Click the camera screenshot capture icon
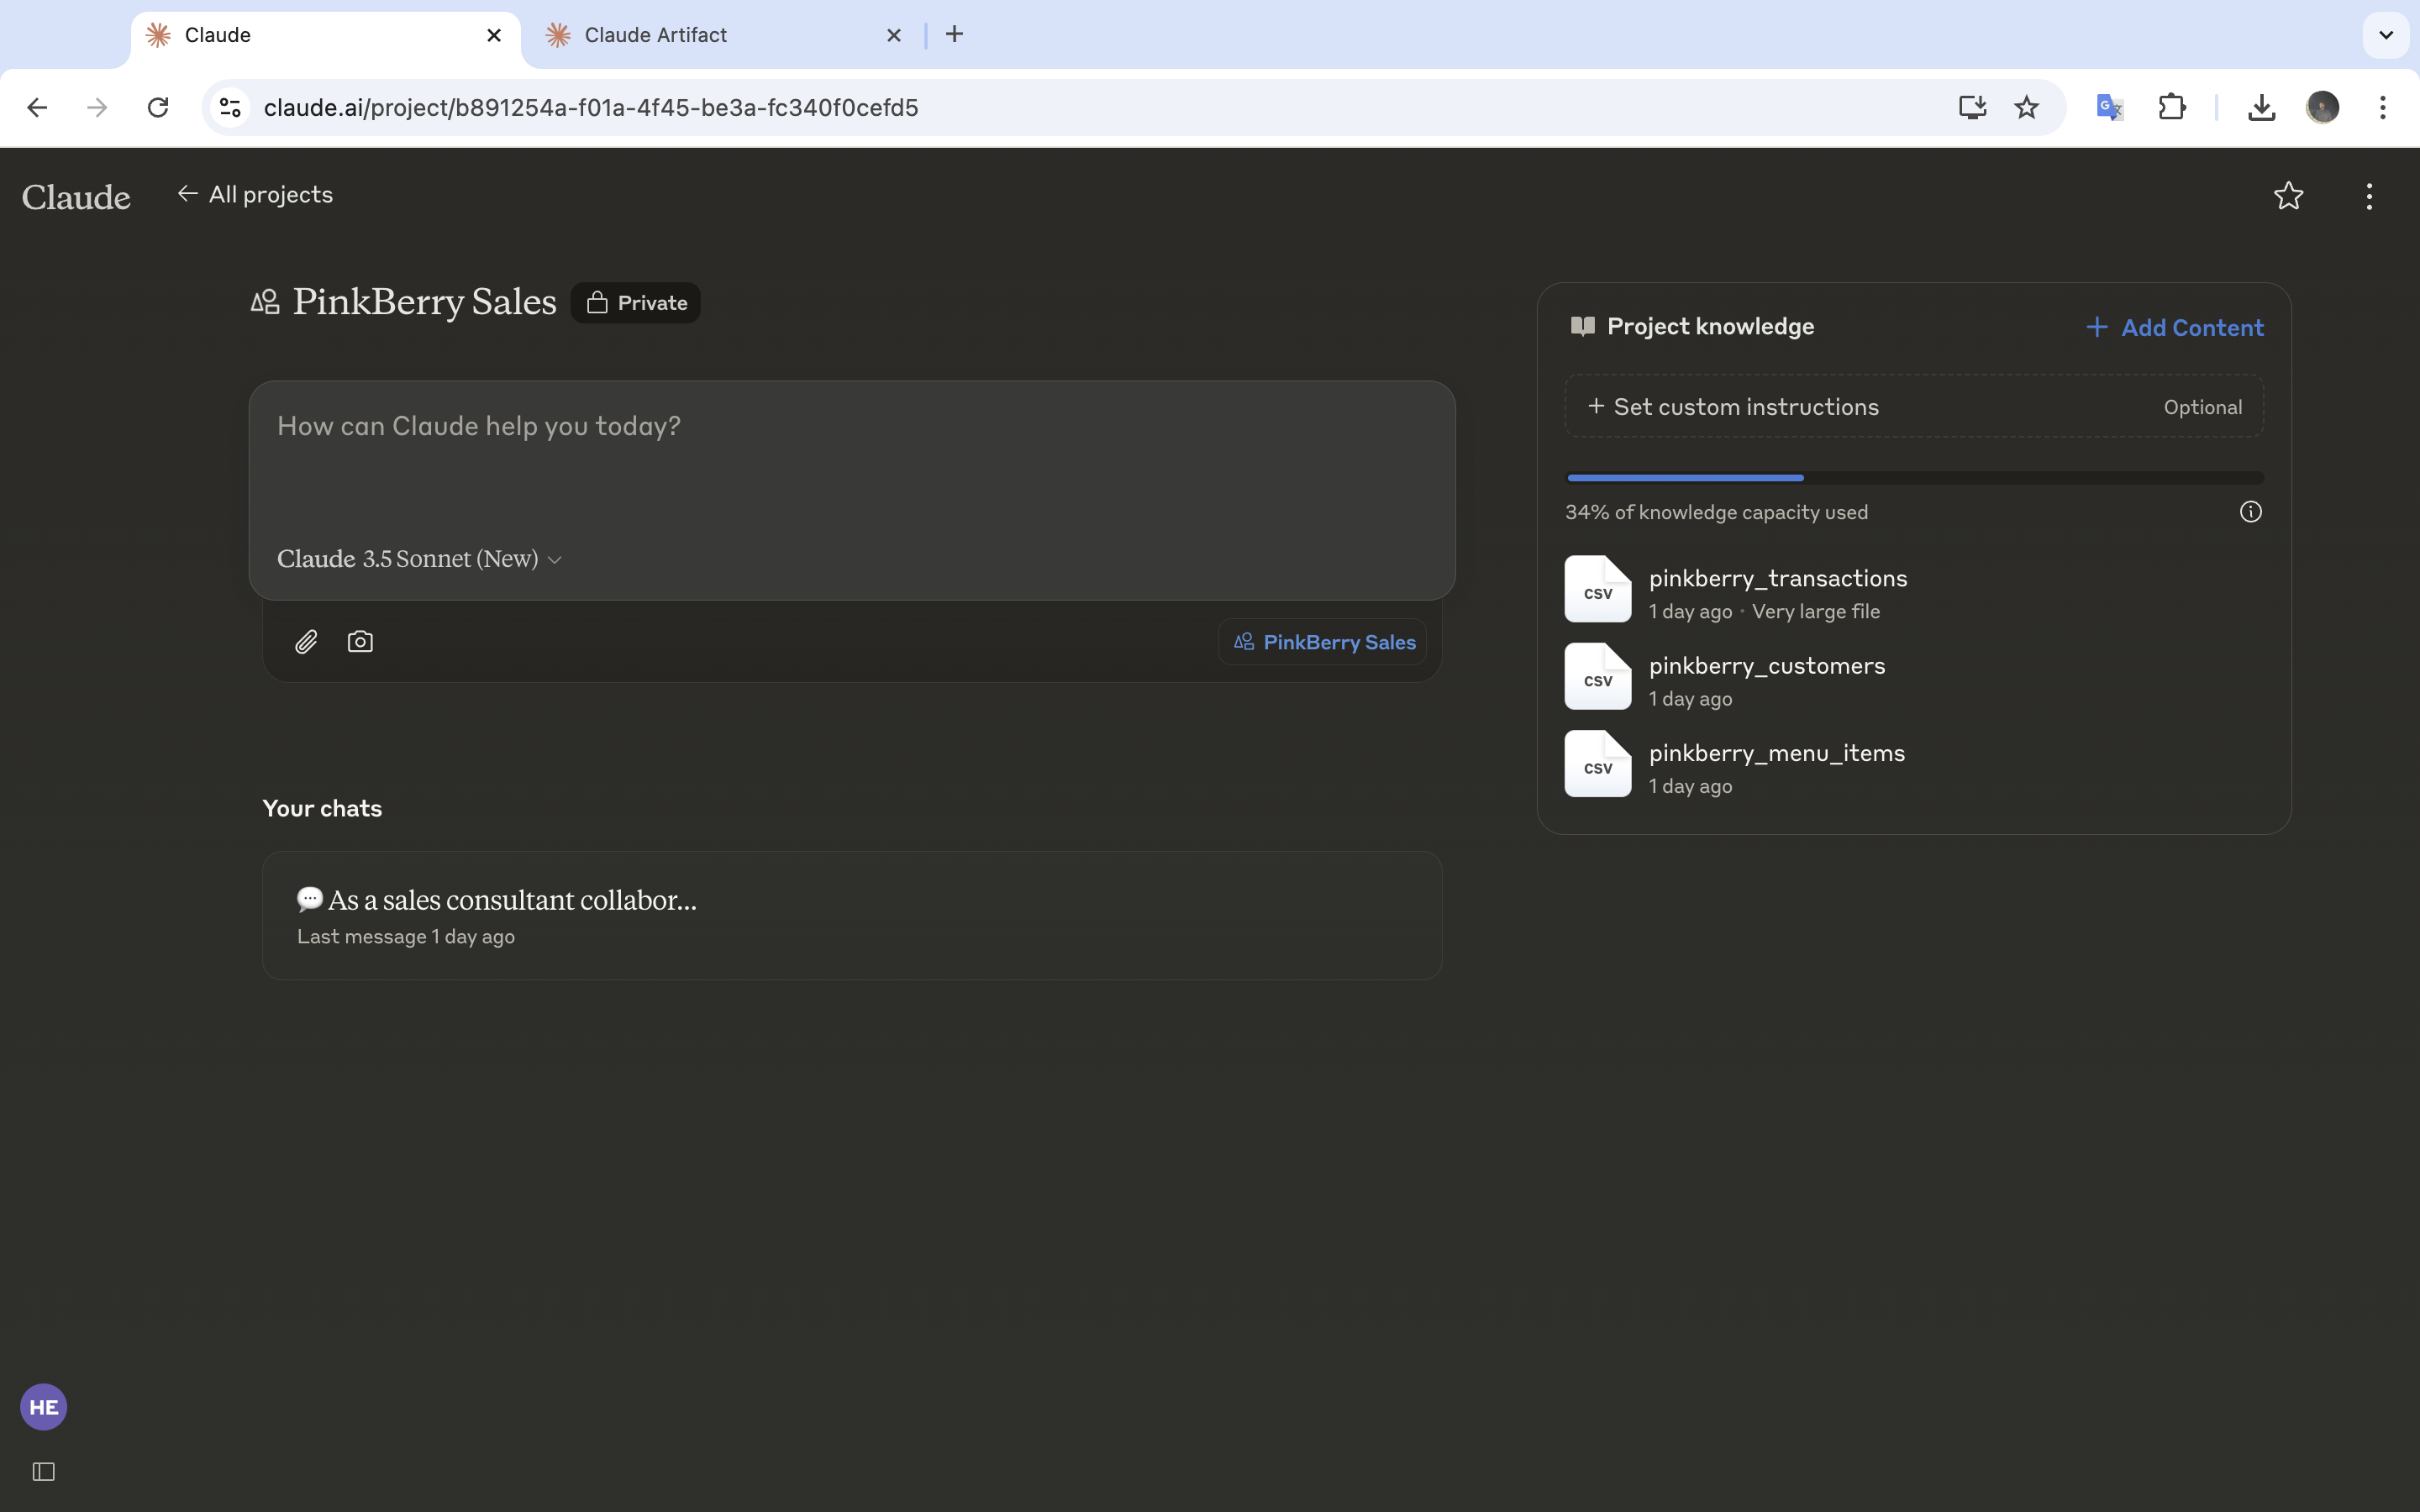2420x1512 pixels. [x=360, y=642]
